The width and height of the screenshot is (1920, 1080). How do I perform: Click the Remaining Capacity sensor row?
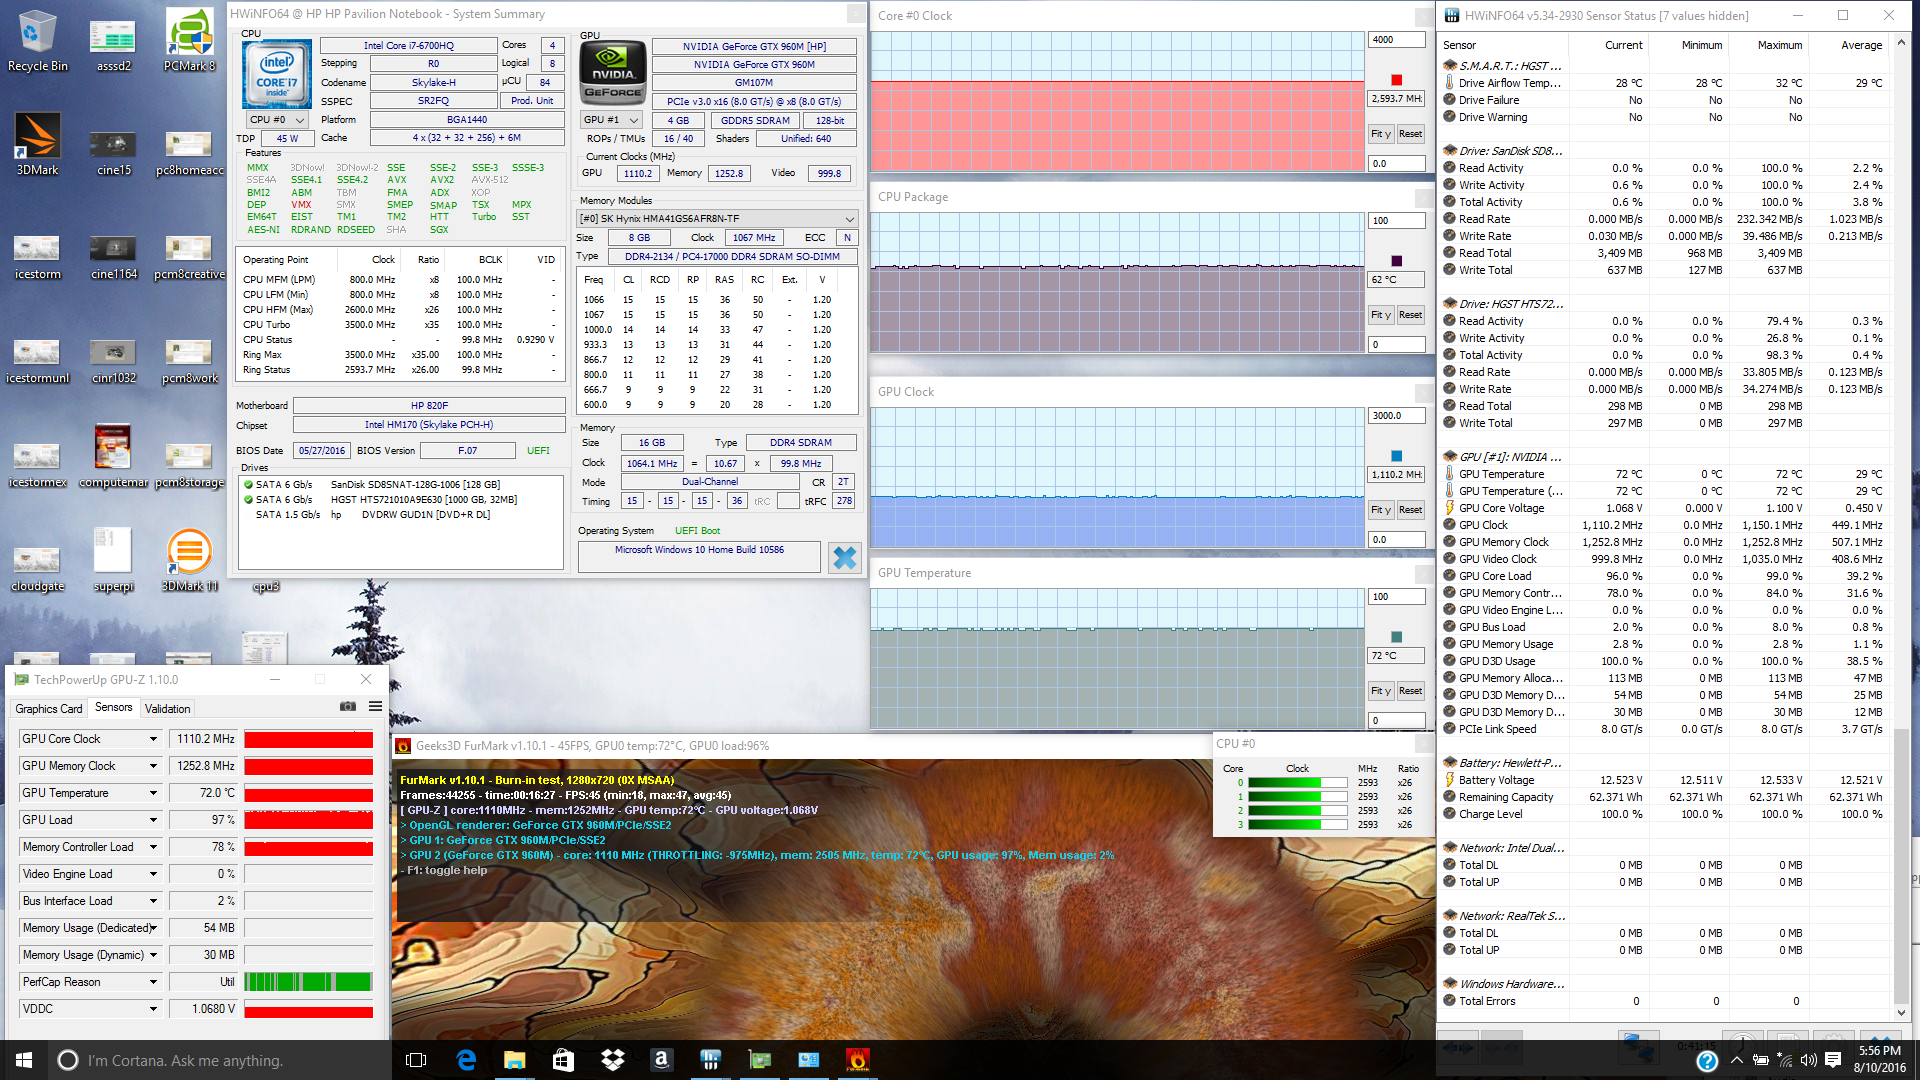pos(1663,797)
